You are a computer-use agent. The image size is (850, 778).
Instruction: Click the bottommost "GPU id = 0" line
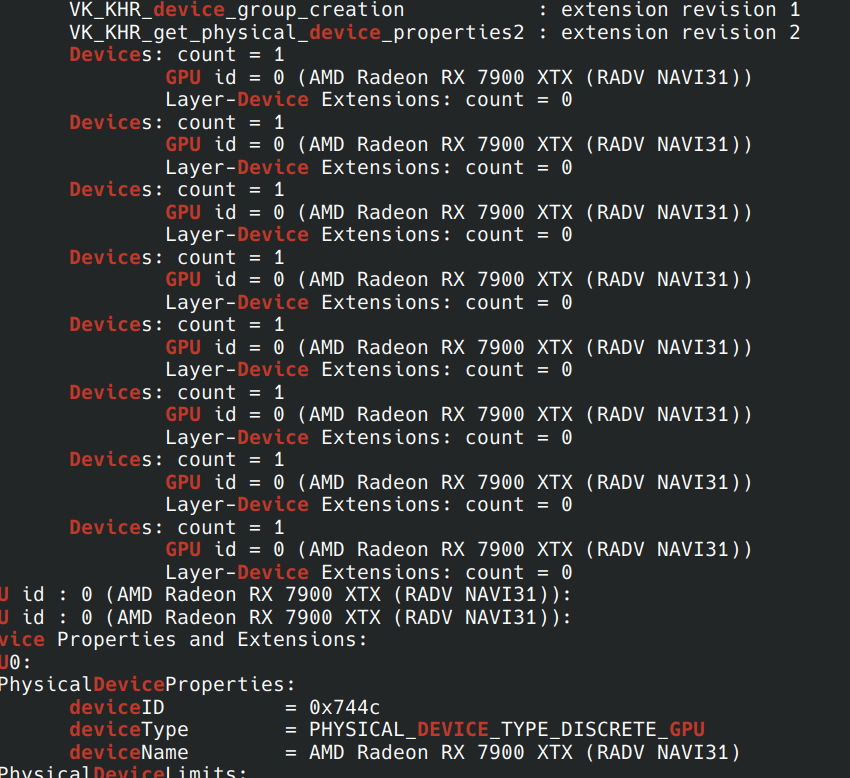tap(458, 550)
